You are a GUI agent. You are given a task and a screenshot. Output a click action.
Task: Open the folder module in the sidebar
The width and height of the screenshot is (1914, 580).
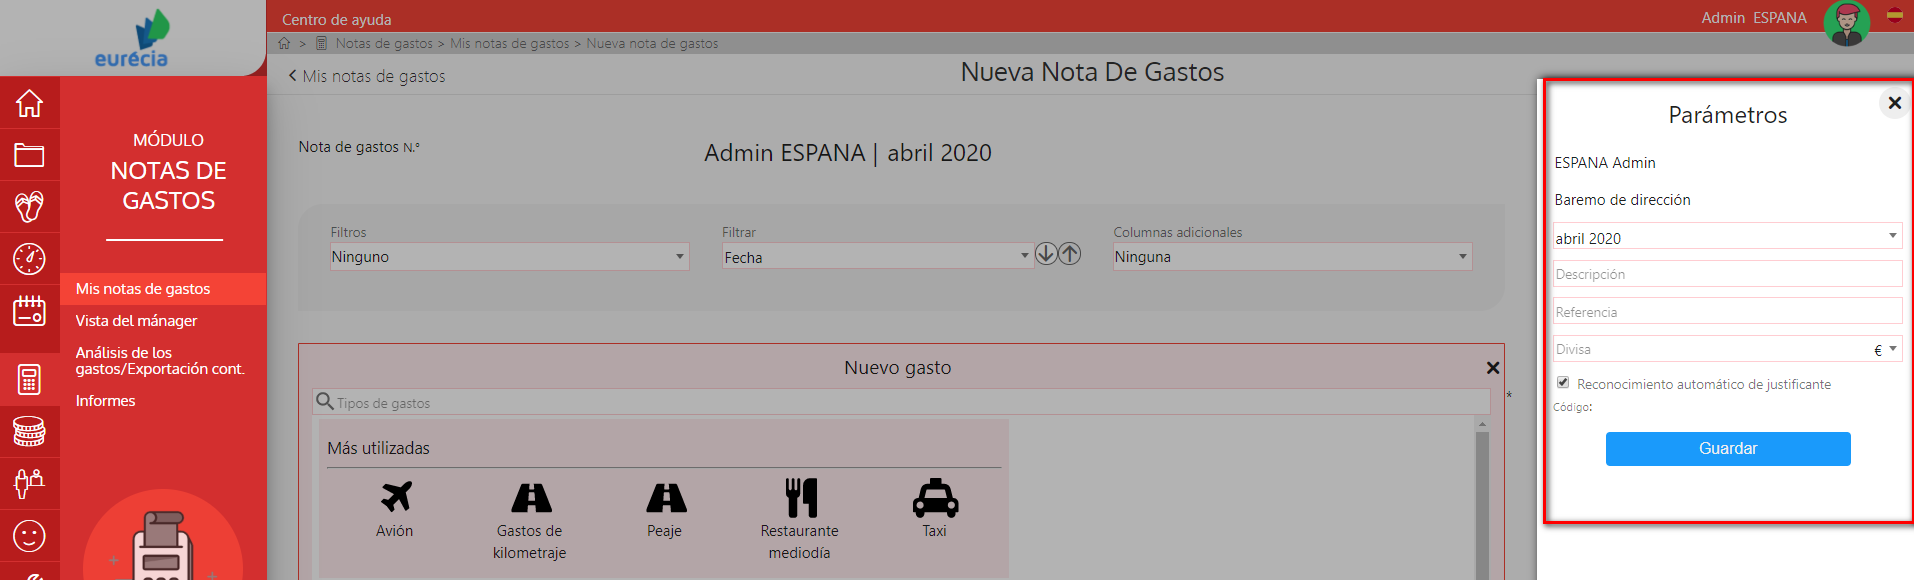click(29, 155)
